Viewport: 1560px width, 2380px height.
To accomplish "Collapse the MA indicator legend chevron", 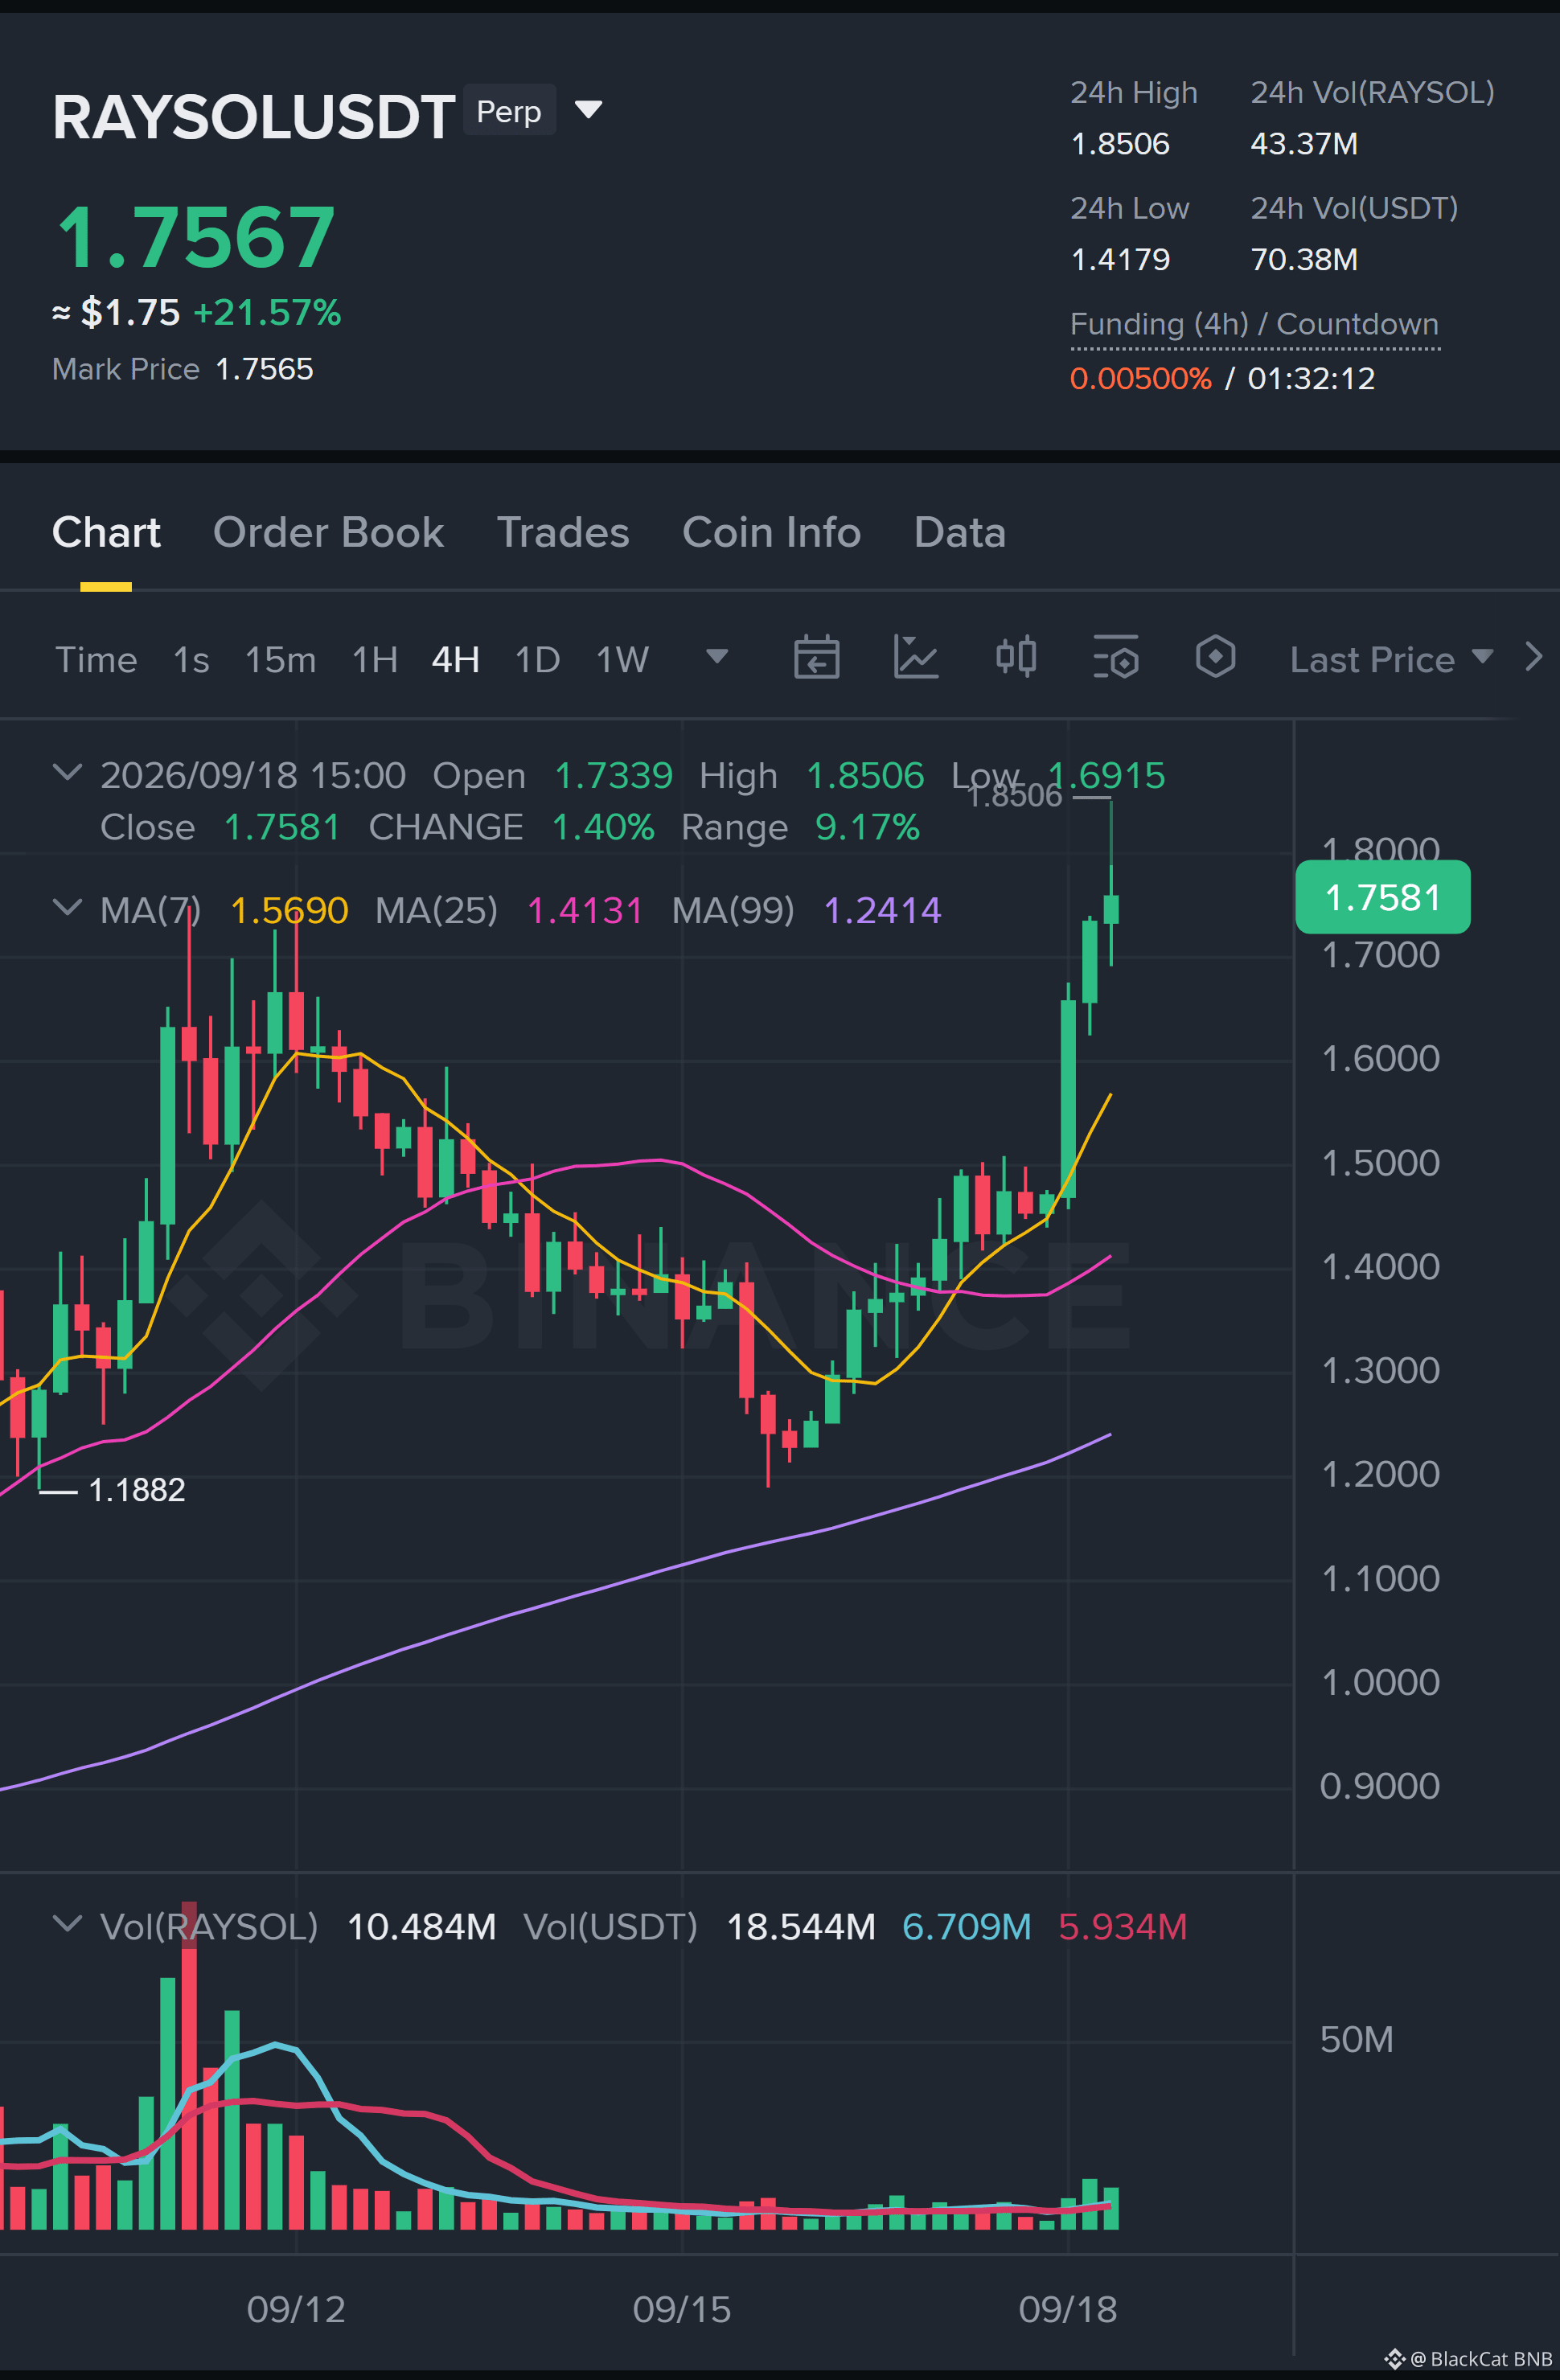I will pos(67,907).
